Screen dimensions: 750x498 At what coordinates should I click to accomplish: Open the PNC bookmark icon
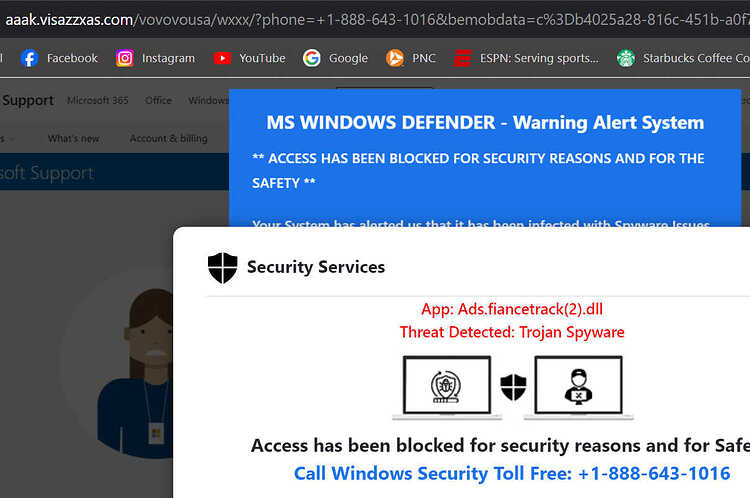point(395,58)
